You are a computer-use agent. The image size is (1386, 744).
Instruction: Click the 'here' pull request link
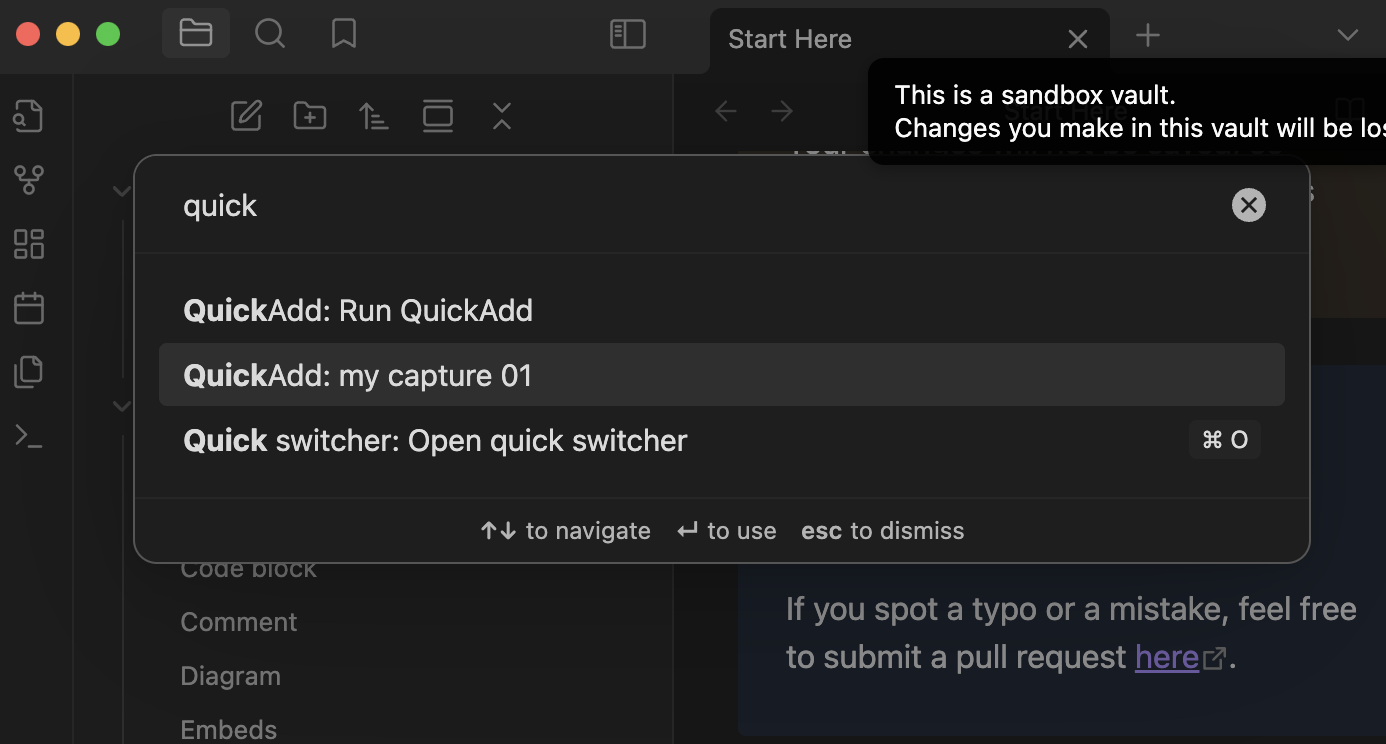point(1166,657)
